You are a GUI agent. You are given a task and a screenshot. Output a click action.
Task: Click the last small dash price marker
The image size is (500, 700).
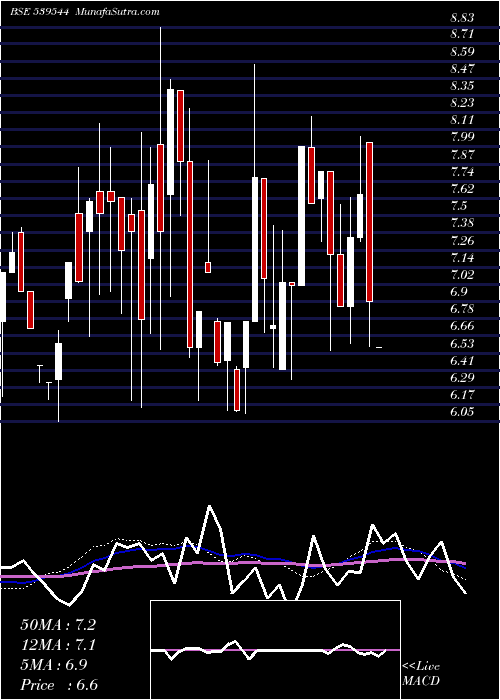[x=379, y=347]
